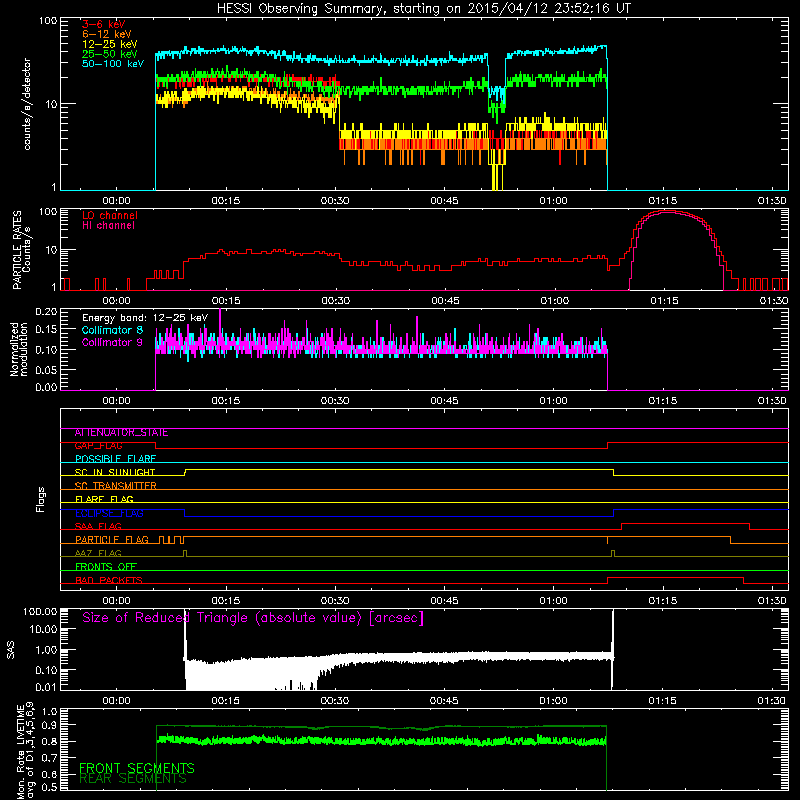The image size is (800, 800).
Task: Click the POSSIBLE_FLARE flag label
Action: tap(115, 459)
